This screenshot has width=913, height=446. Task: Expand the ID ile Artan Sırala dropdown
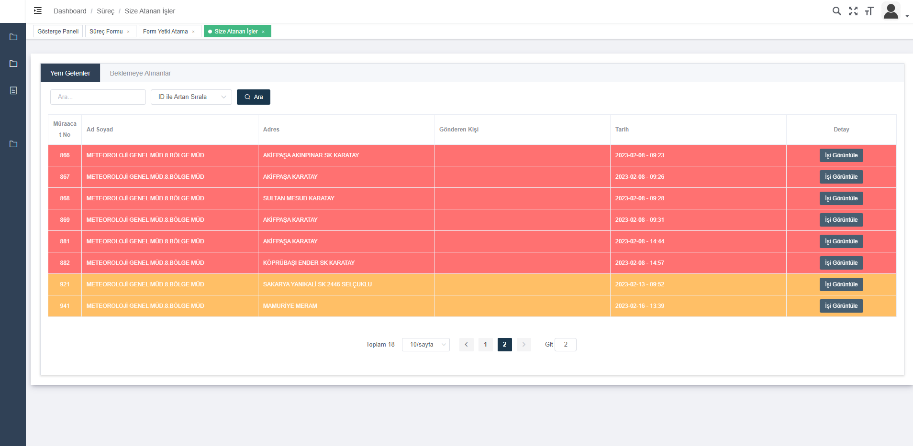190,97
